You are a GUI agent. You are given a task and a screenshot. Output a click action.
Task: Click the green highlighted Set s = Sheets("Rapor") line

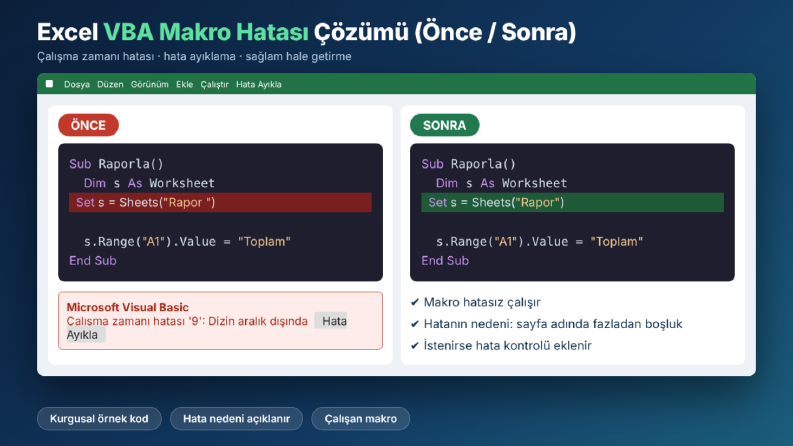[572, 202]
